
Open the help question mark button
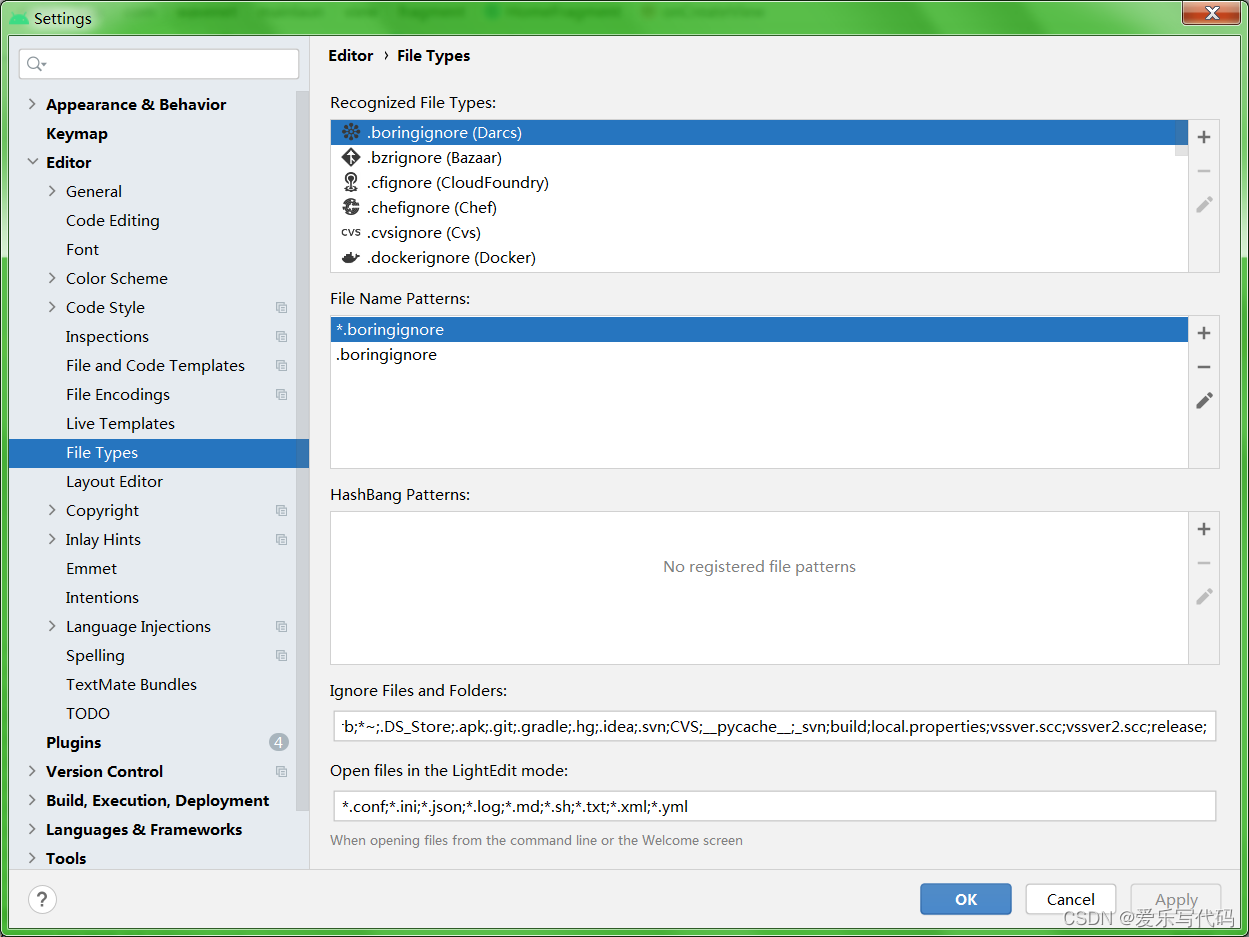pos(42,899)
